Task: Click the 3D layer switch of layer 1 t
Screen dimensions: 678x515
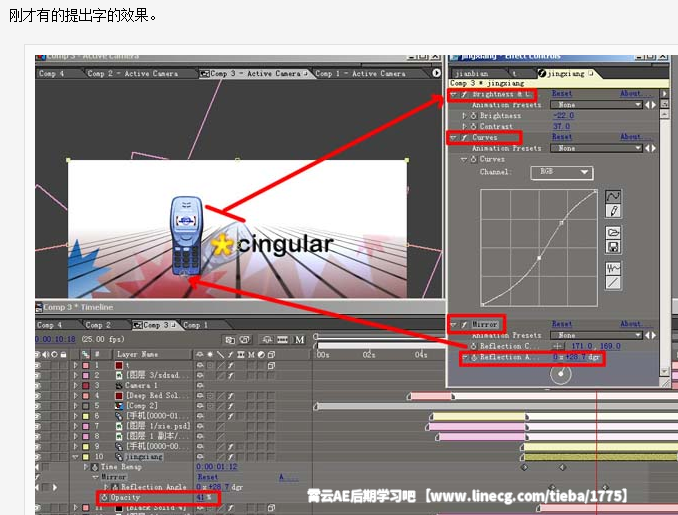Action: point(271,366)
